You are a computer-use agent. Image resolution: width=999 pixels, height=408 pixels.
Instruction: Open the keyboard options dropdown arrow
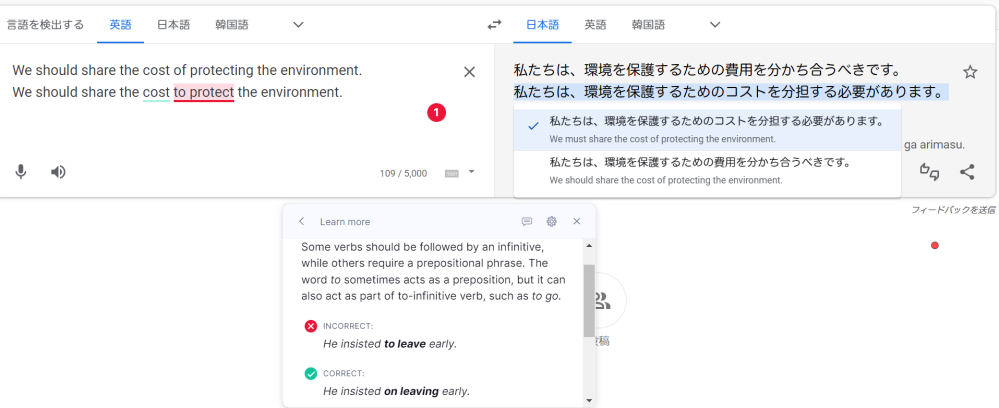coord(471,171)
